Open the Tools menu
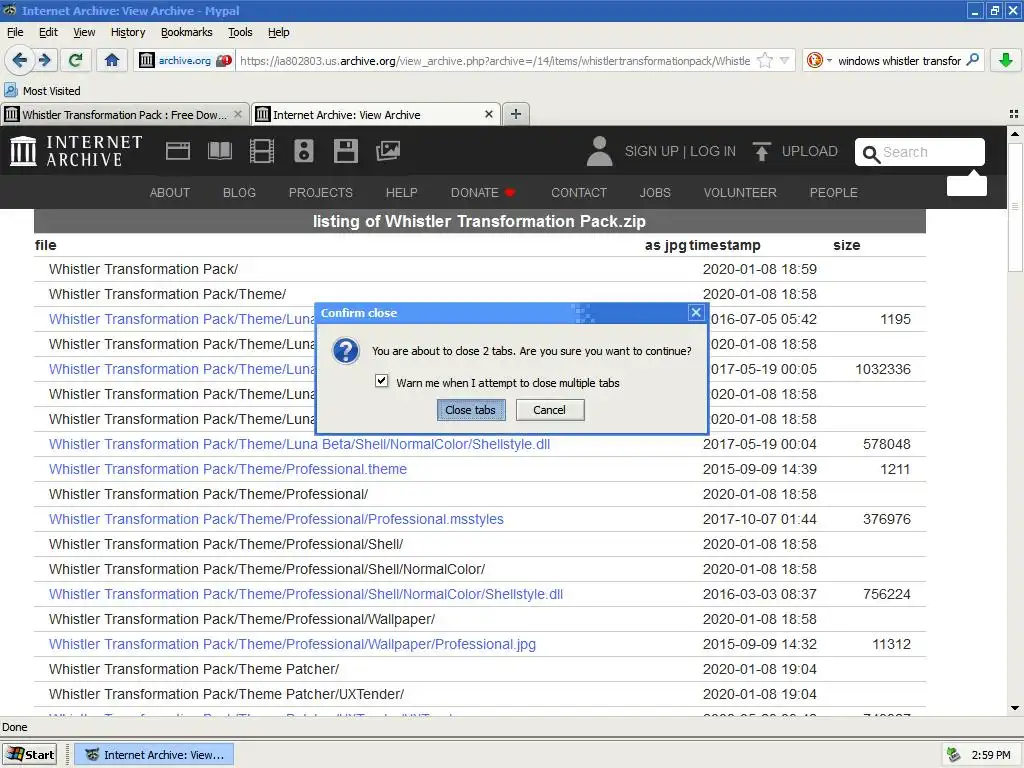The image size is (1024, 768). click(x=240, y=32)
